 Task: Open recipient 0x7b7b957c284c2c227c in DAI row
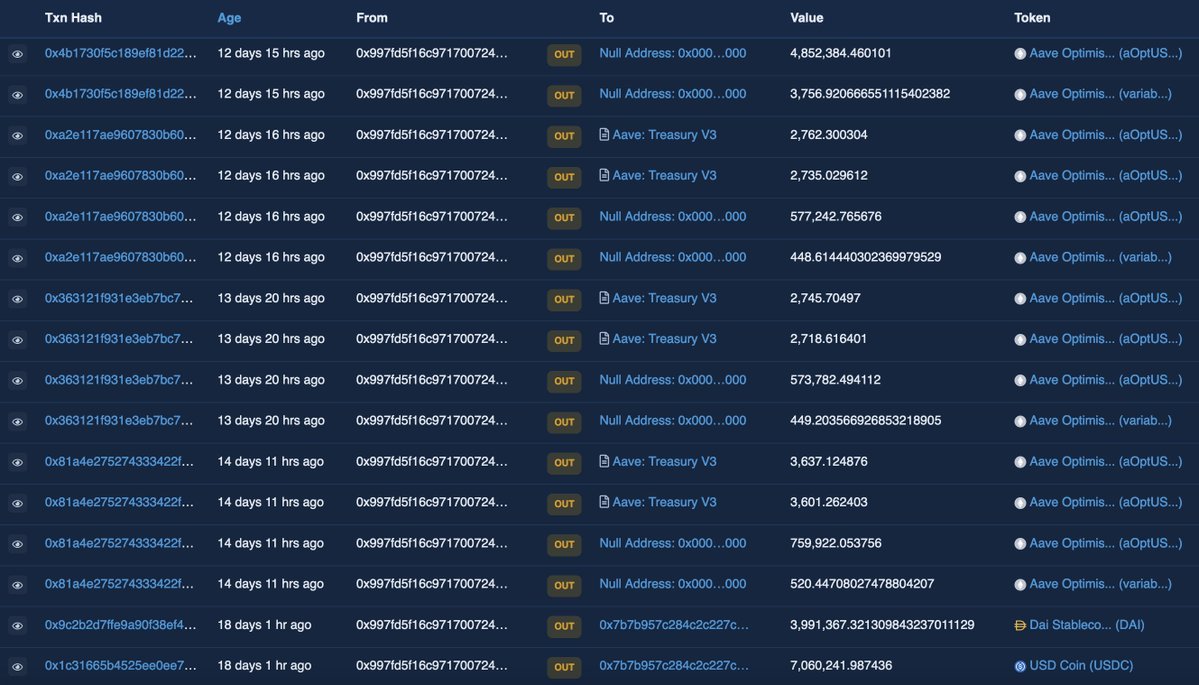tap(674, 625)
